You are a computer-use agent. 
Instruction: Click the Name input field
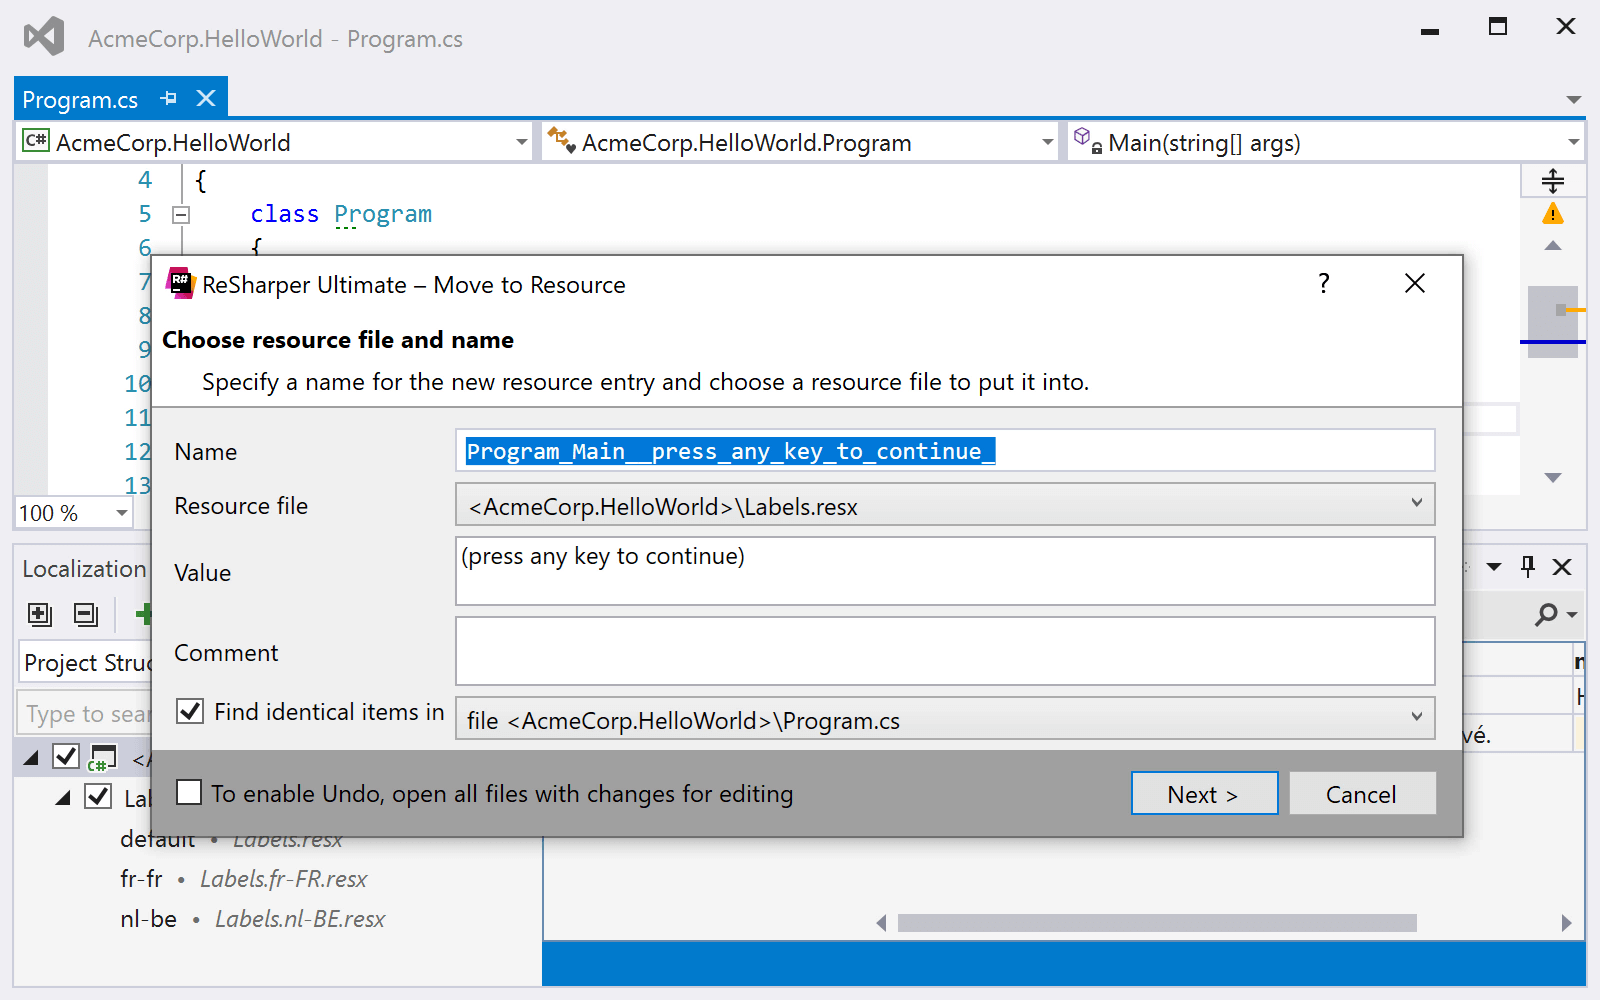945,451
